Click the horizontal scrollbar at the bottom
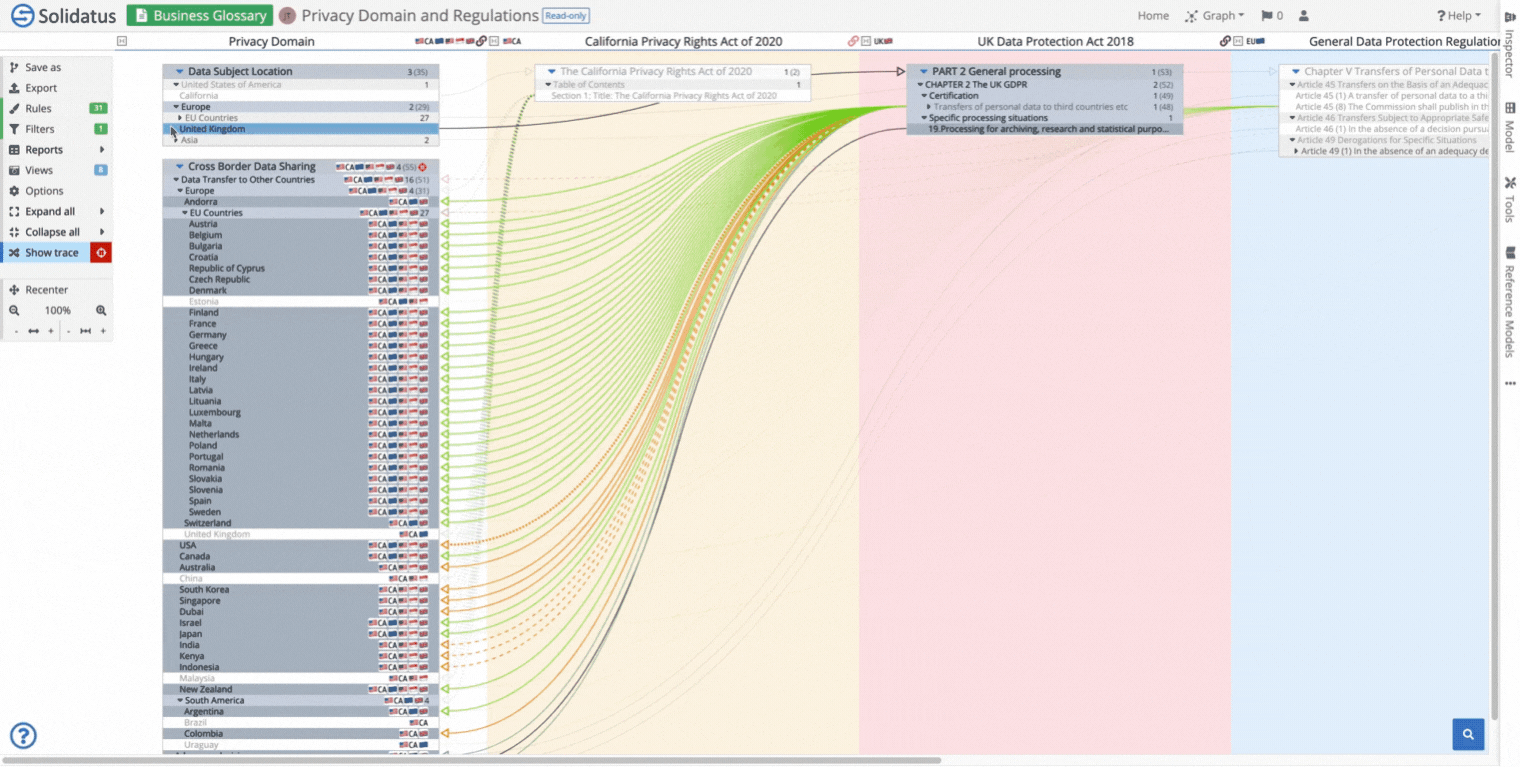 tap(474, 761)
